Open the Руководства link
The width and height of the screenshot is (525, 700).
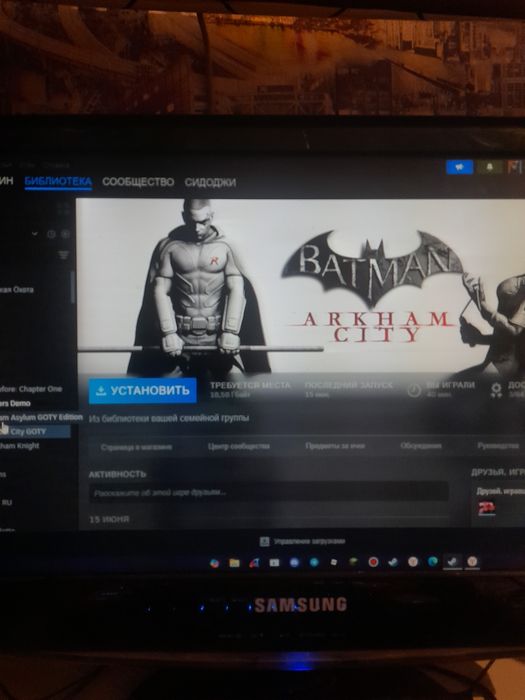498,446
